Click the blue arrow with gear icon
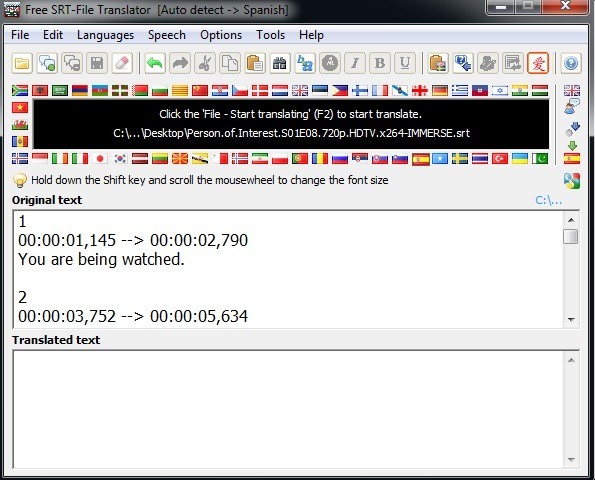595x480 pixels. (x=572, y=129)
